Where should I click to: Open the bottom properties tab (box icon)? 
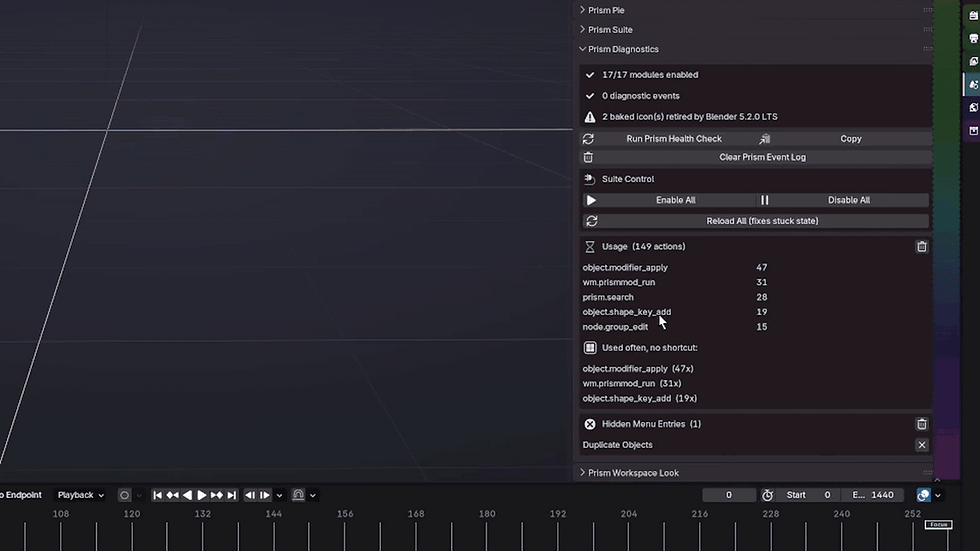[x=973, y=131]
